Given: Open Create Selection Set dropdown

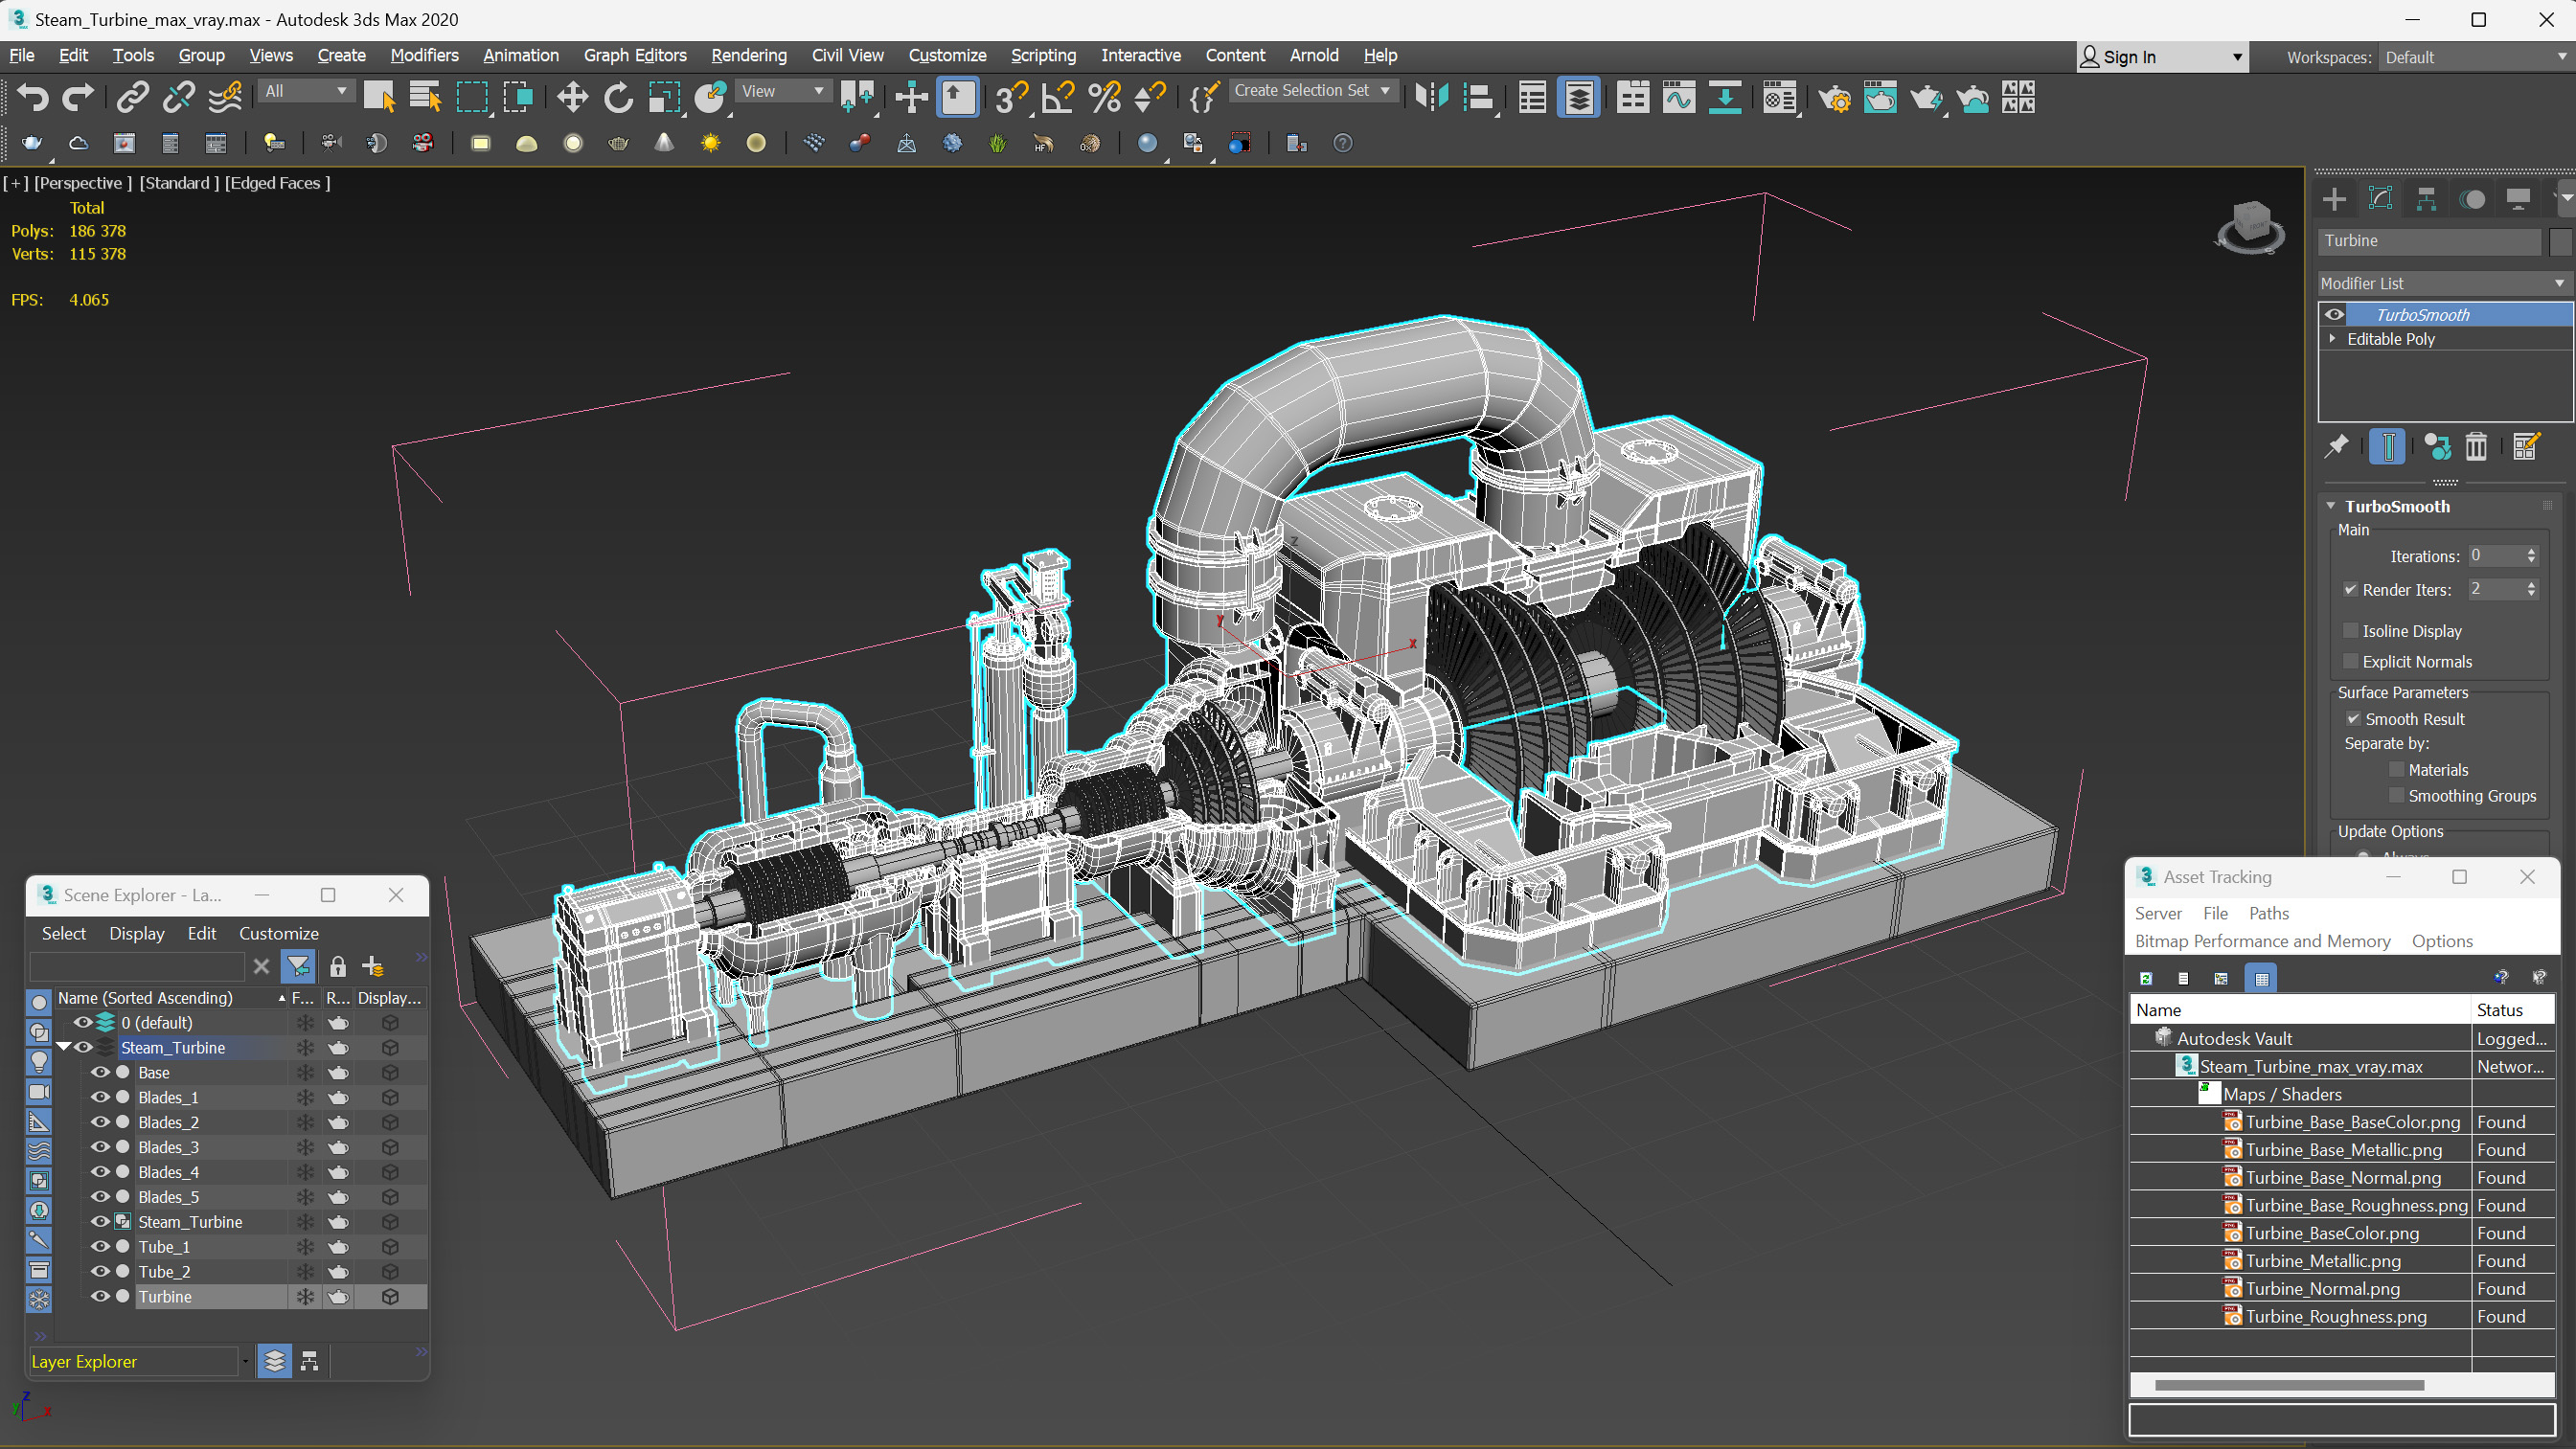Looking at the screenshot, I should point(1312,91).
